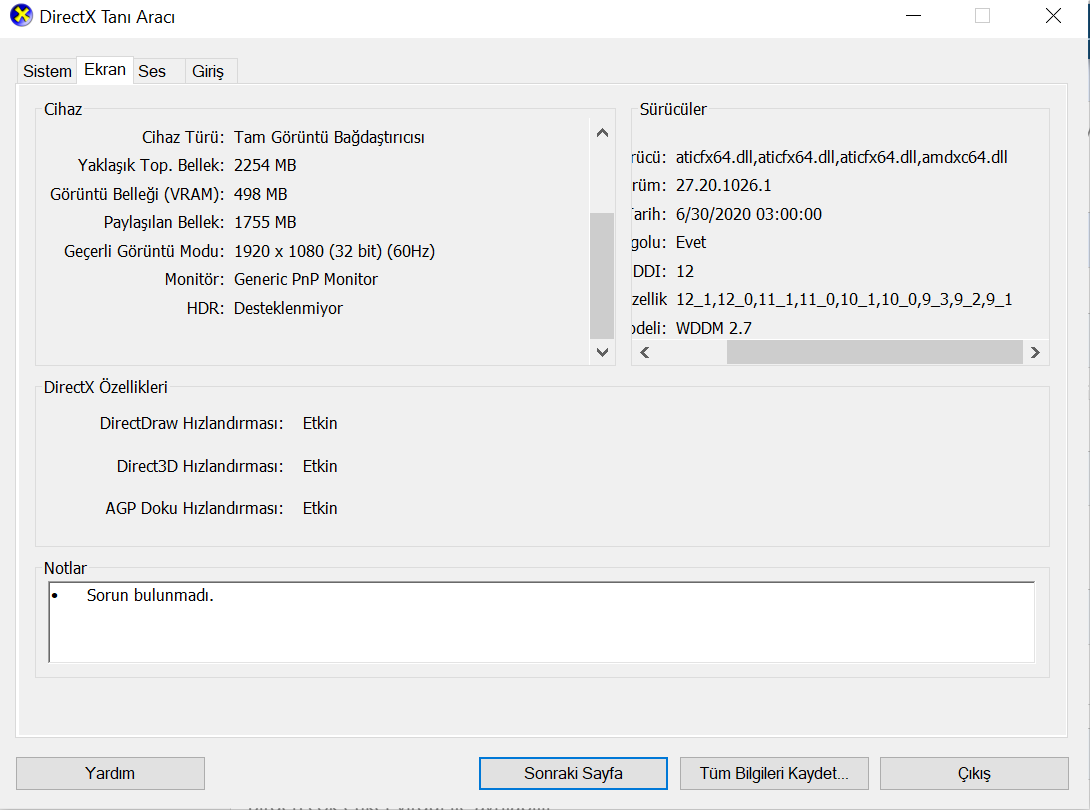Click 'Etkin' next to Direct3D Hızlandırması

click(320, 466)
